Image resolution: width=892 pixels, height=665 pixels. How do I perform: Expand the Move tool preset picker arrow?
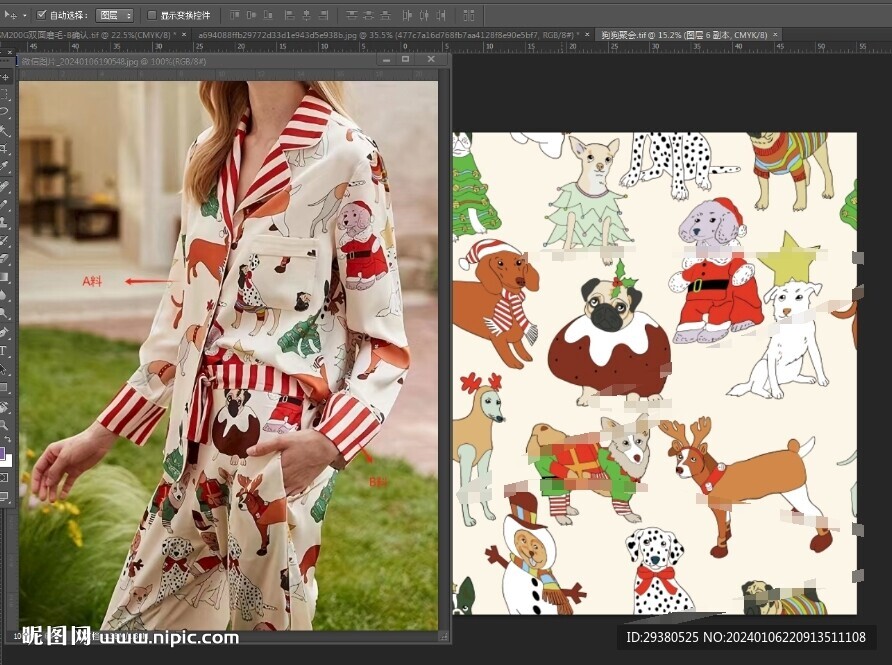click(22, 16)
